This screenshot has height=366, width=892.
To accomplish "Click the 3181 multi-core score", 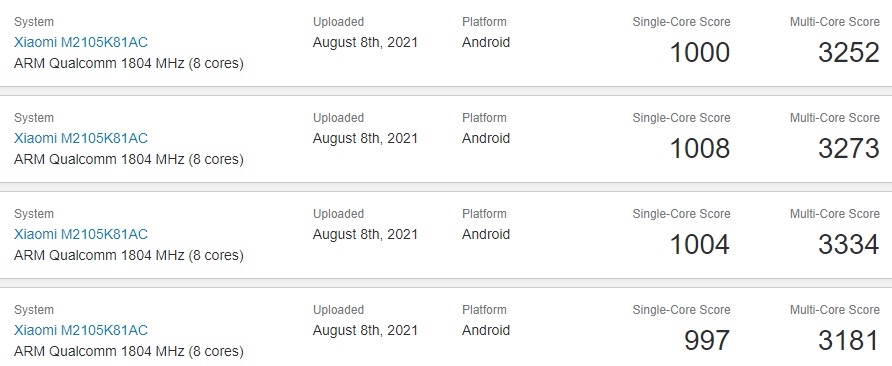I will (849, 340).
